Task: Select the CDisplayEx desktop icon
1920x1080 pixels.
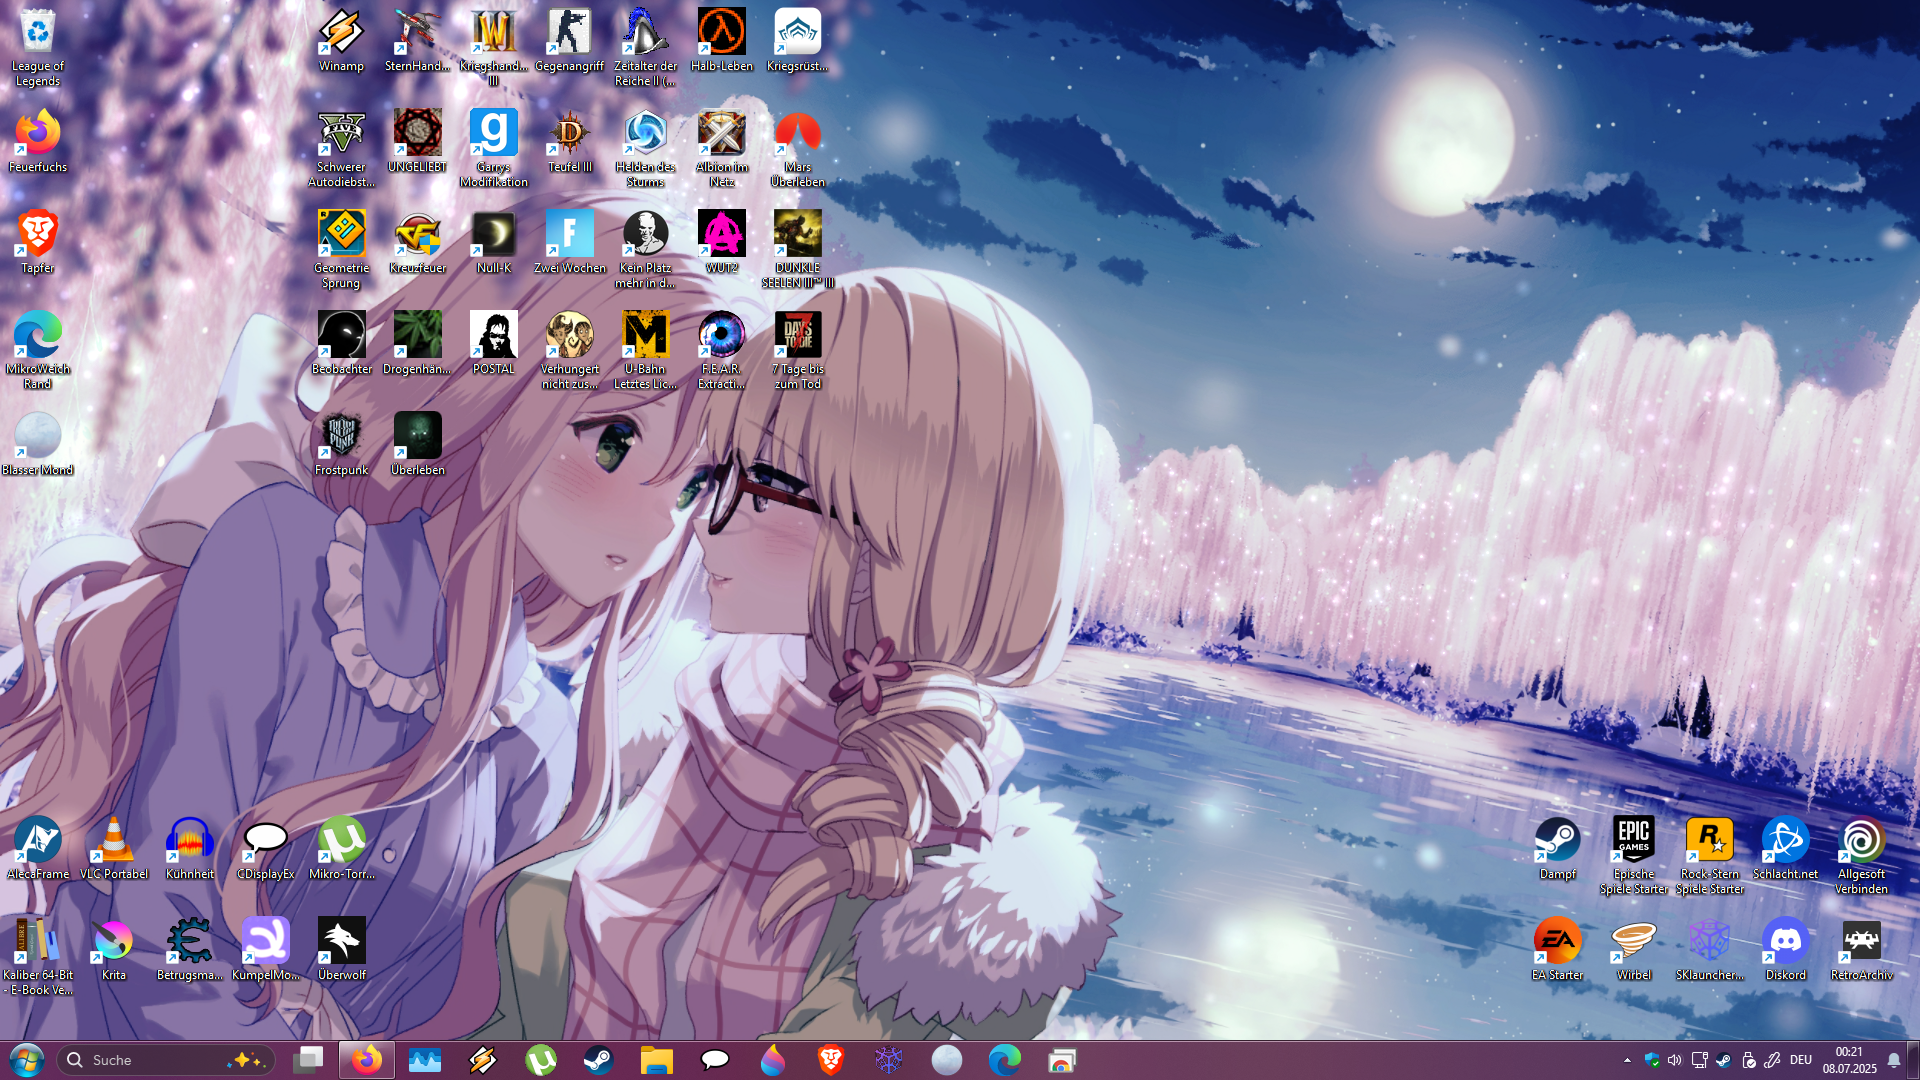Action: 266,848
